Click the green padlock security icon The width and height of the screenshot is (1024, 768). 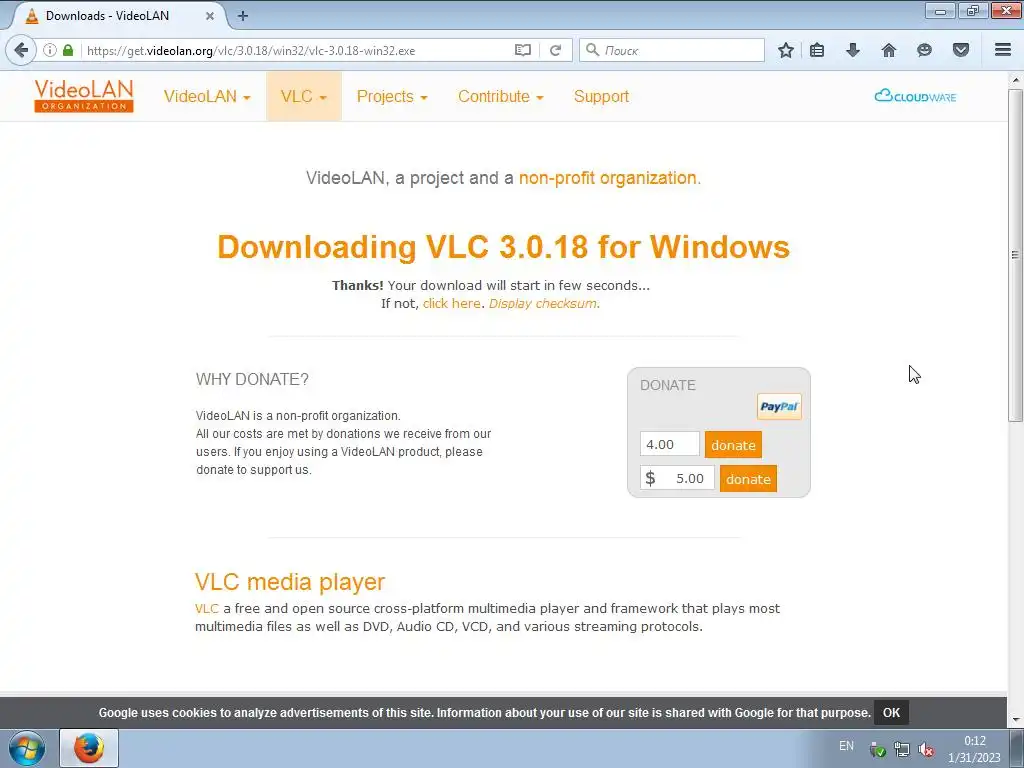68,50
